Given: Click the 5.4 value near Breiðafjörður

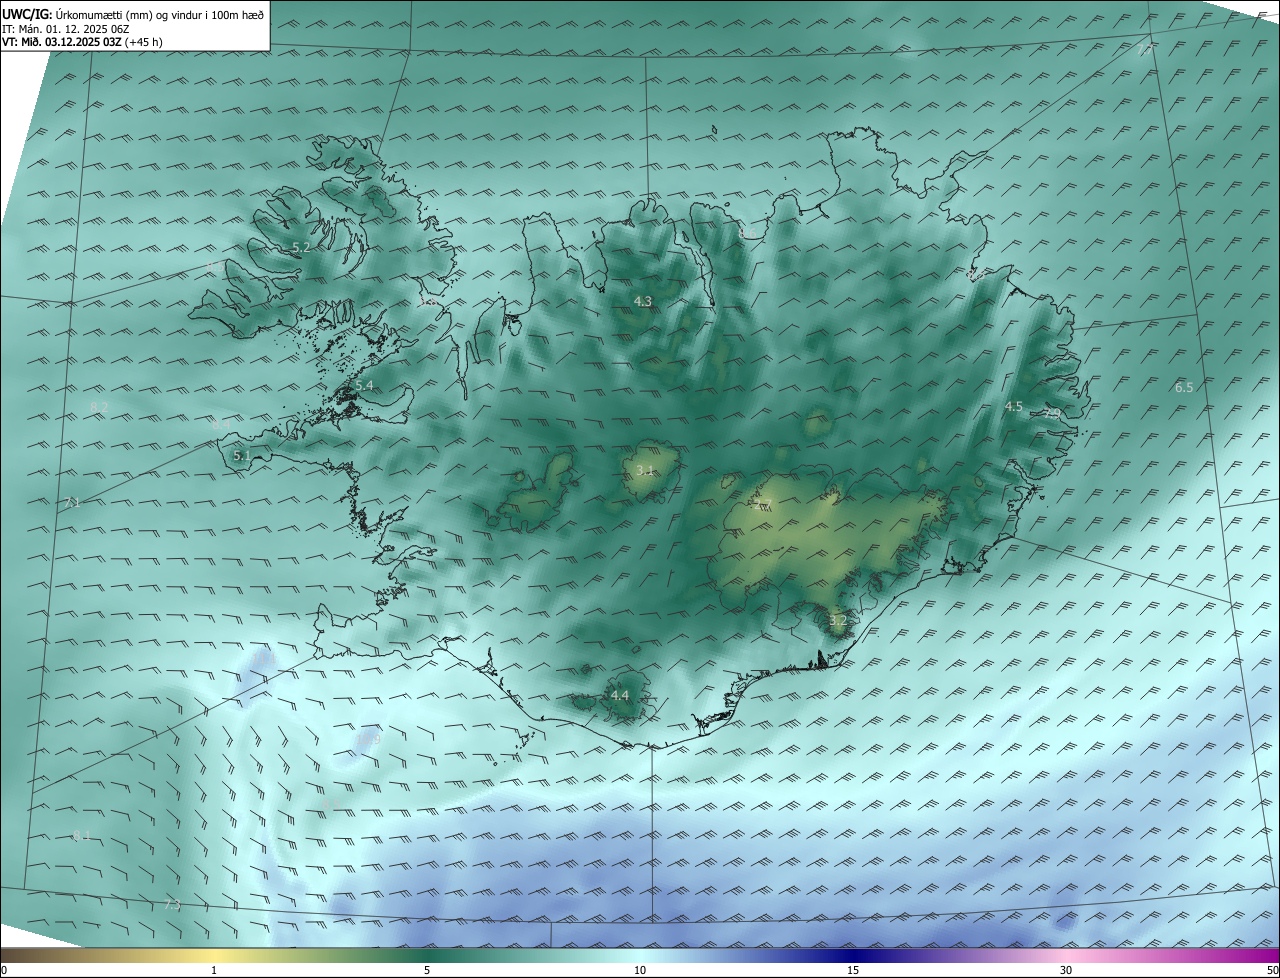Looking at the screenshot, I should [x=364, y=386].
